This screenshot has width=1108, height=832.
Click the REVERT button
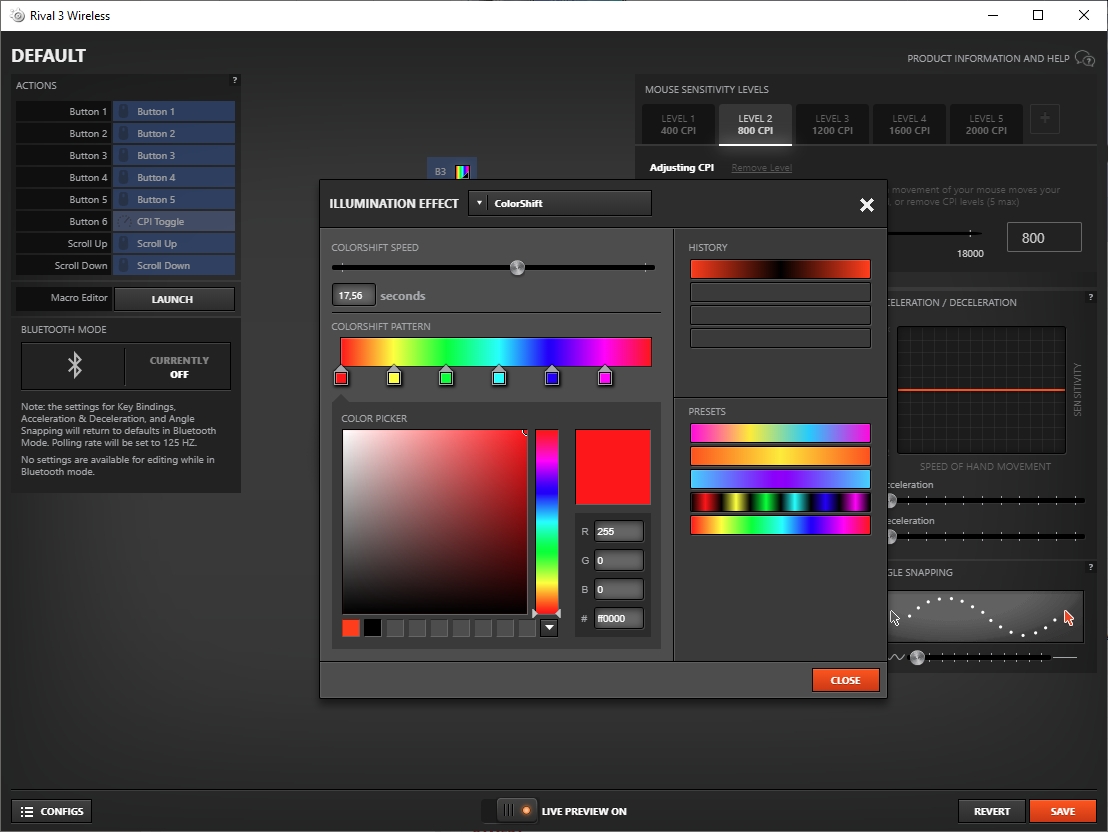click(991, 812)
